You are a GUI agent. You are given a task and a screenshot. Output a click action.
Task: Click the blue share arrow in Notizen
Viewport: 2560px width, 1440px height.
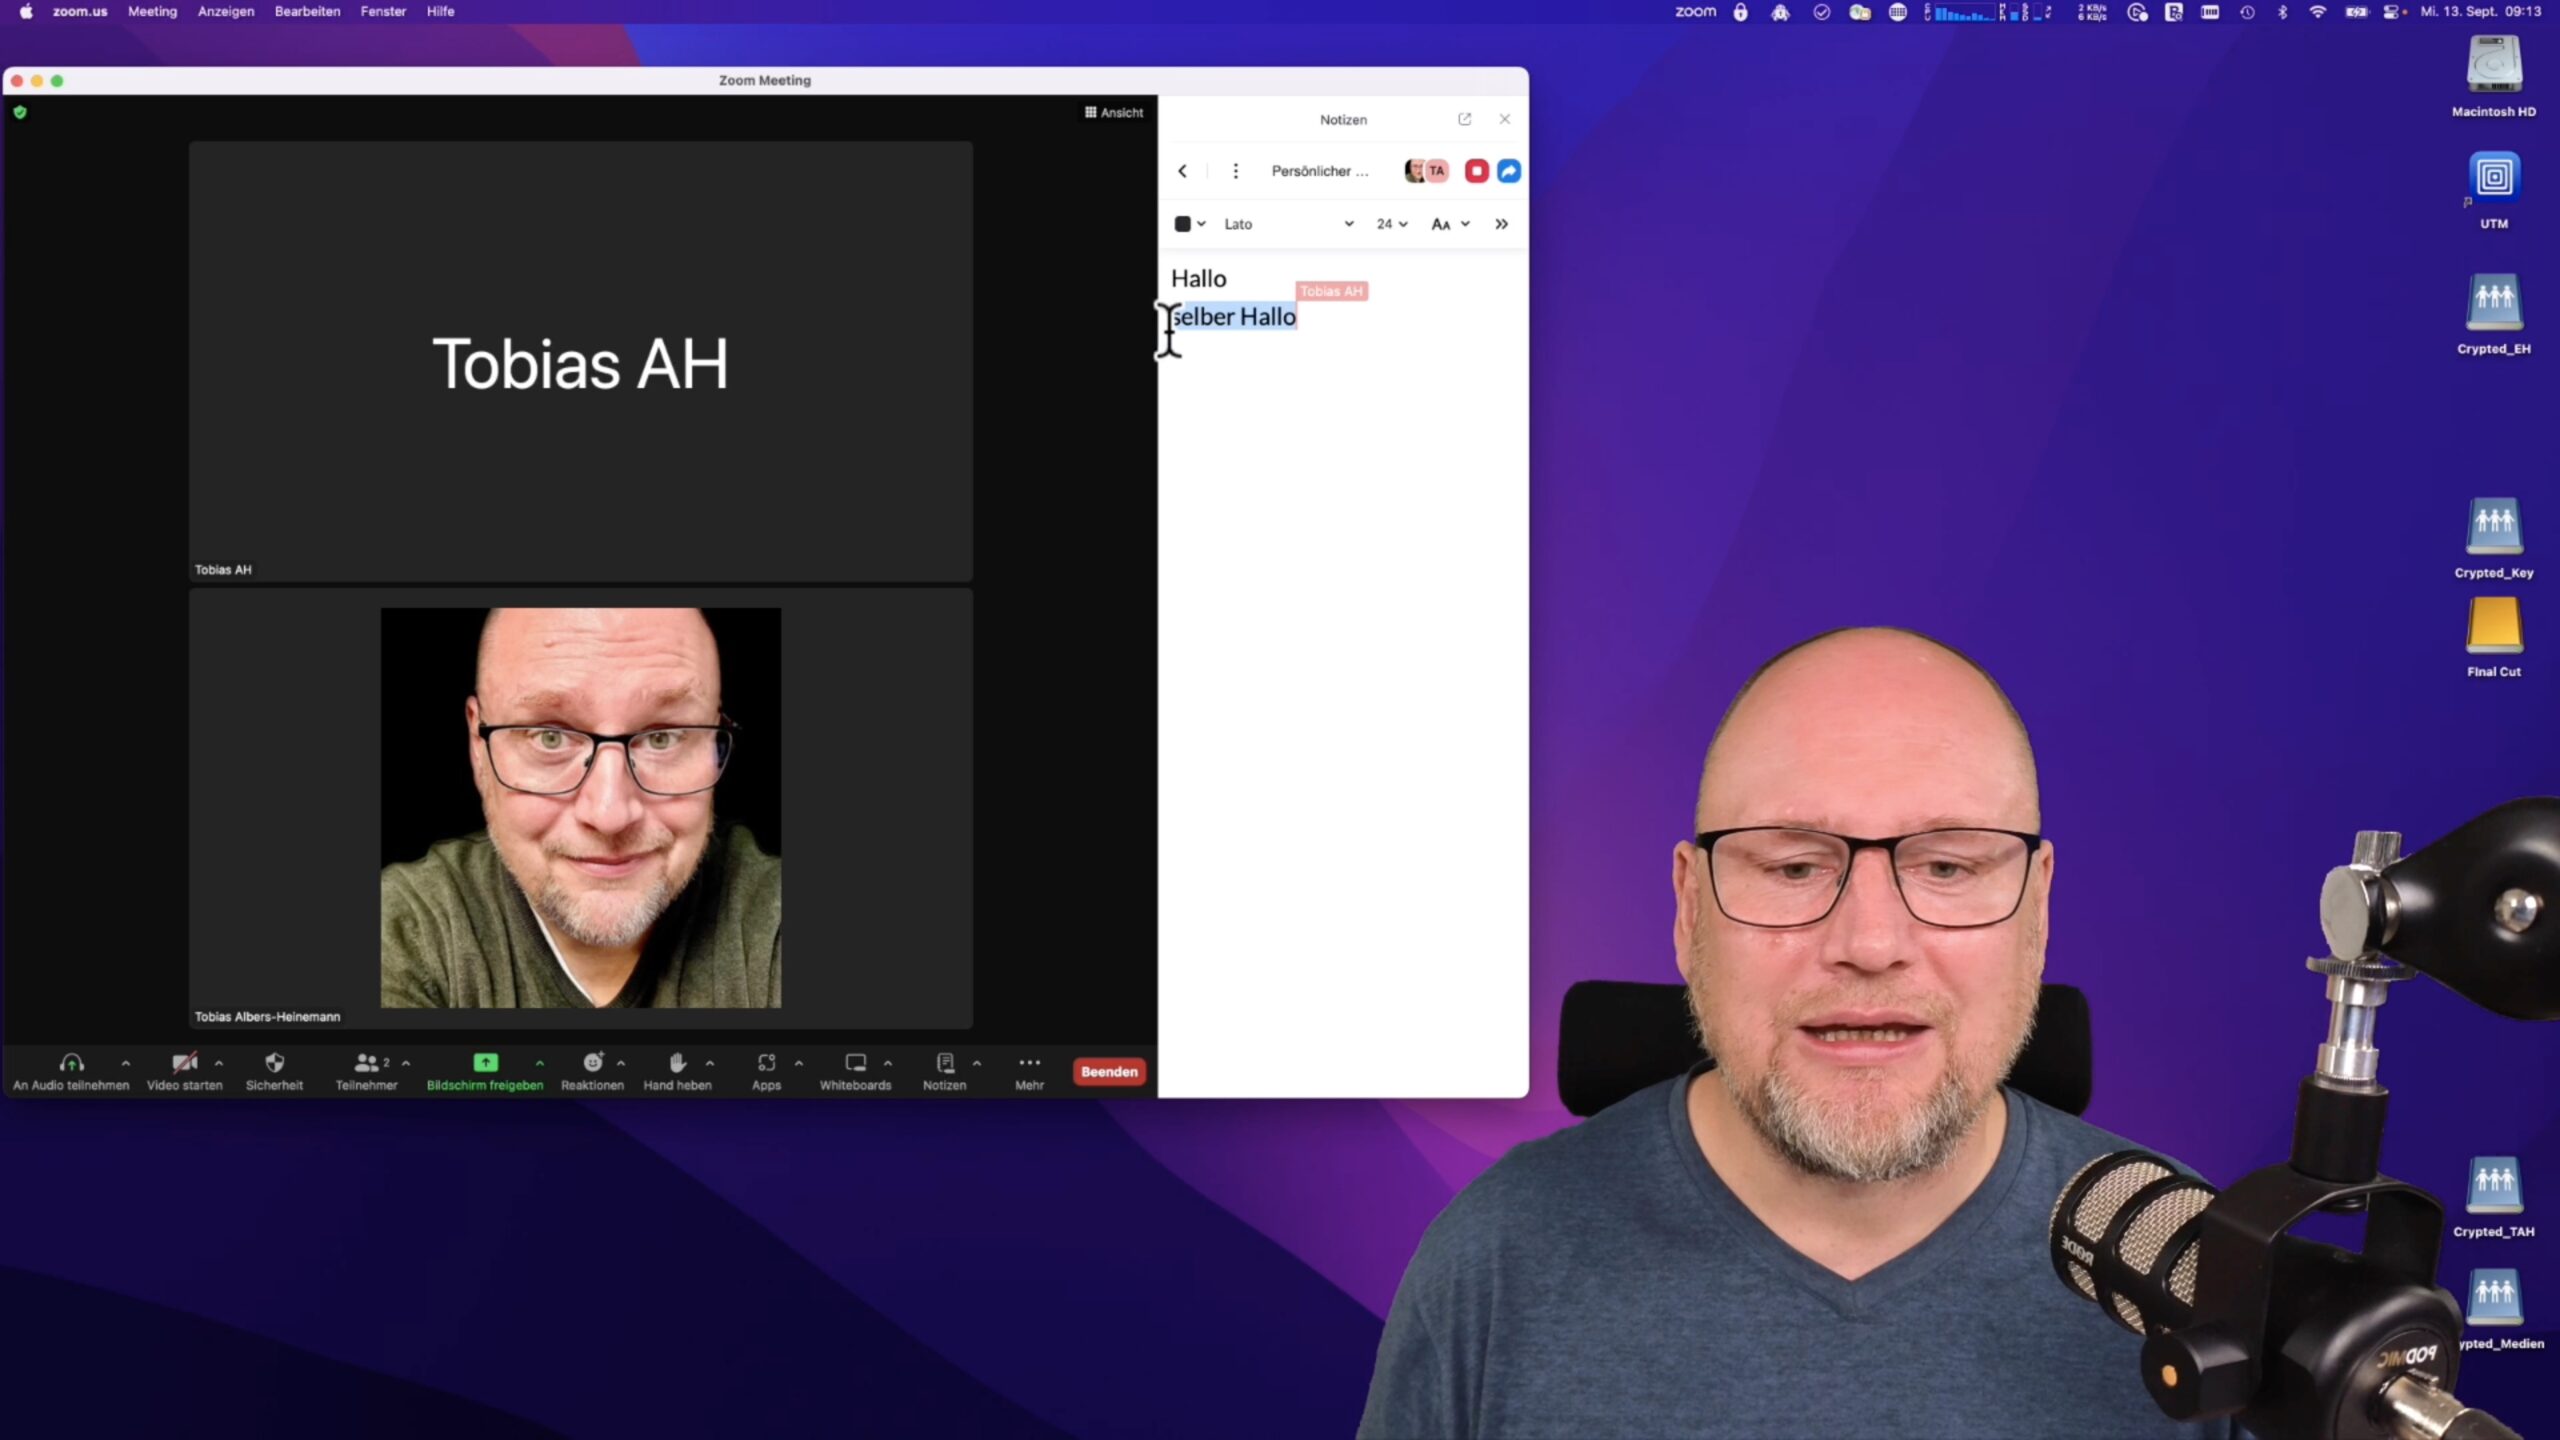point(1509,171)
